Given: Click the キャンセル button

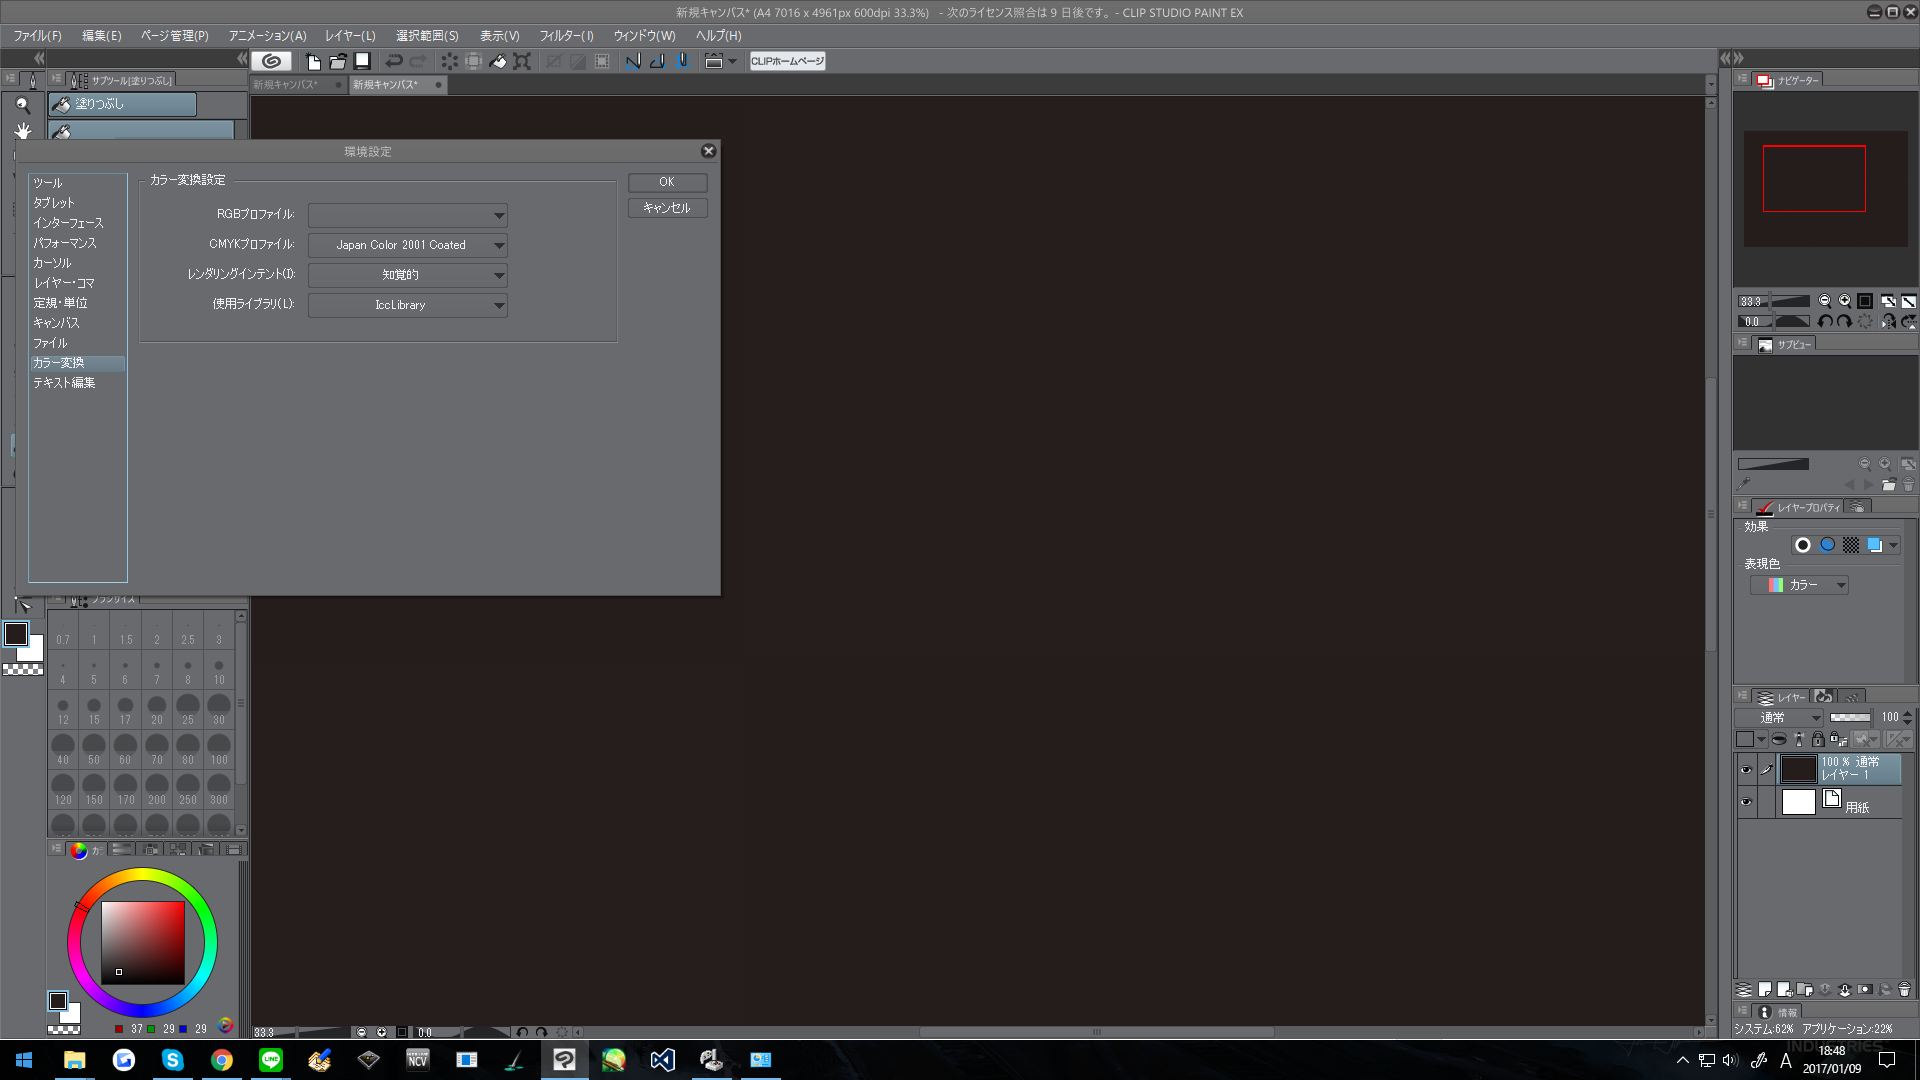Looking at the screenshot, I should 667,208.
